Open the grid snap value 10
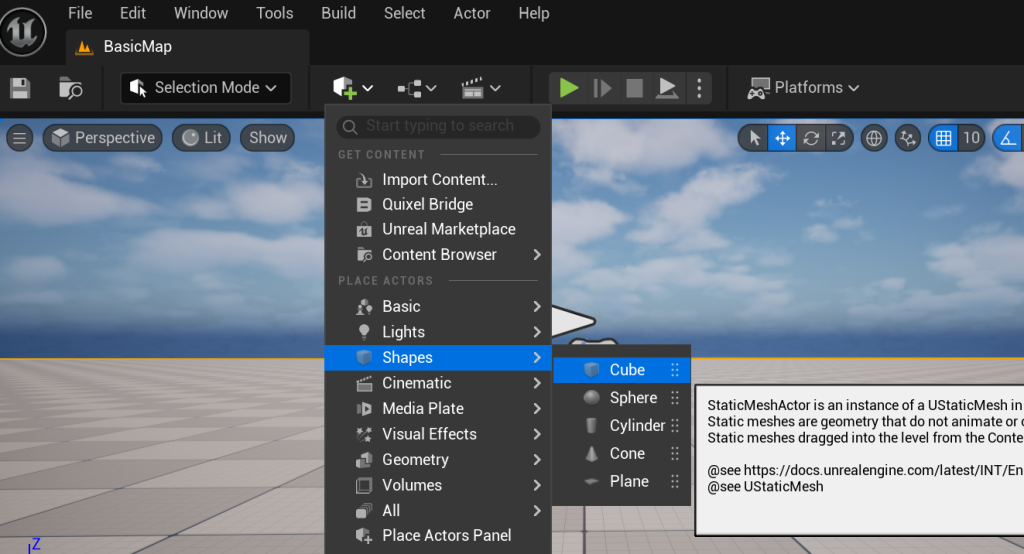 [x=971, y=138]
